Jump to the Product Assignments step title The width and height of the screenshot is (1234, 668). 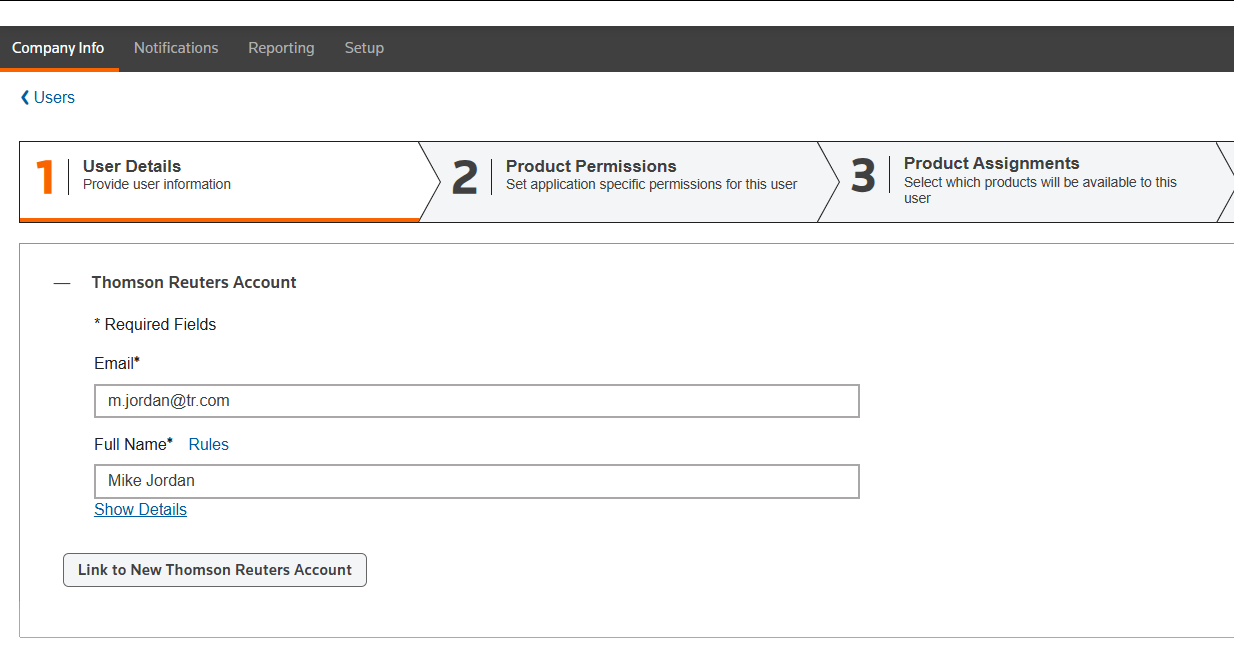[x=991, y=163]
